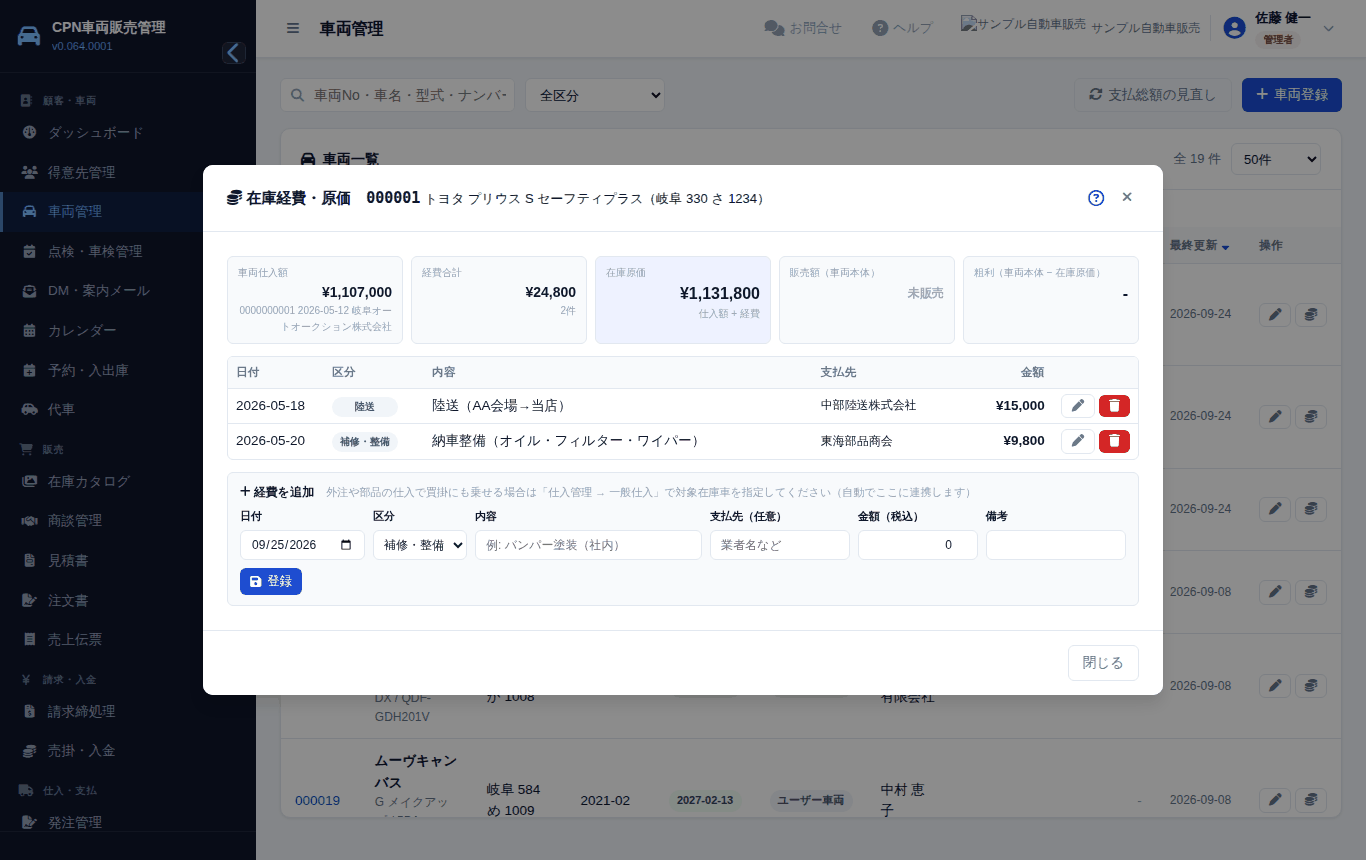Delete the 納車整備 expense row
The width and height of the screenshot is (1366, 860).
[x=1114, y=441]
